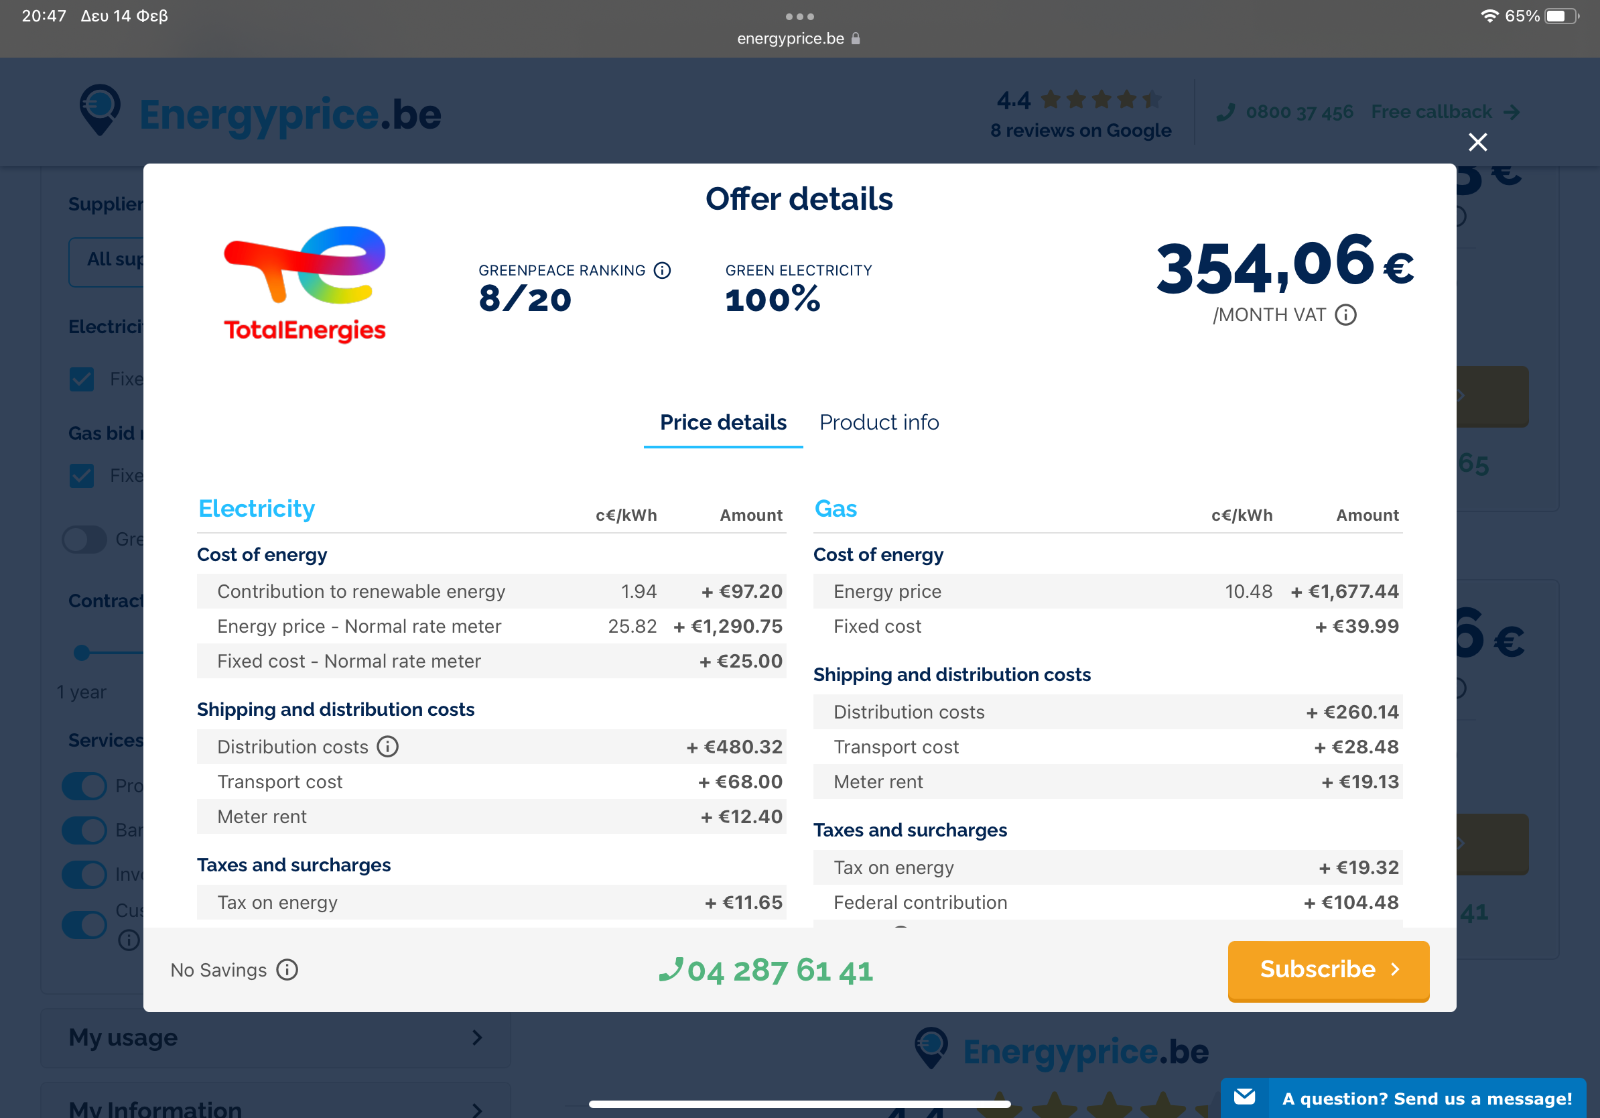The width and height of the screenshot is (1600, 1118).
Task: Tap the lock icon next to energyprice.be
Action: click(x=856, y=38)
